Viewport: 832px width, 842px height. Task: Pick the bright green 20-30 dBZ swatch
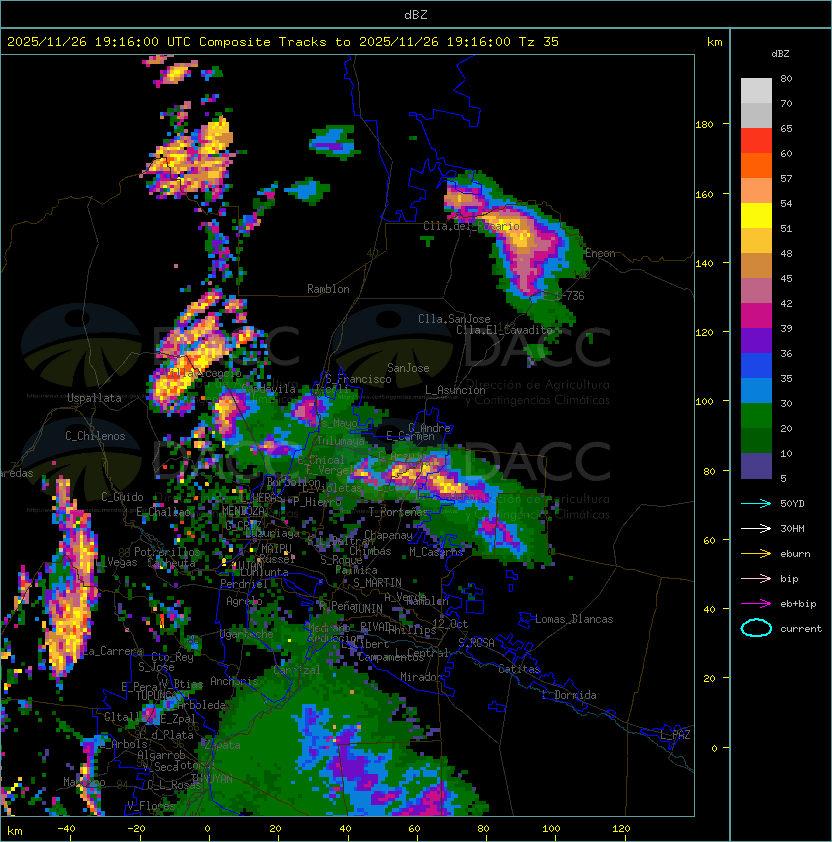coord(756,415)
